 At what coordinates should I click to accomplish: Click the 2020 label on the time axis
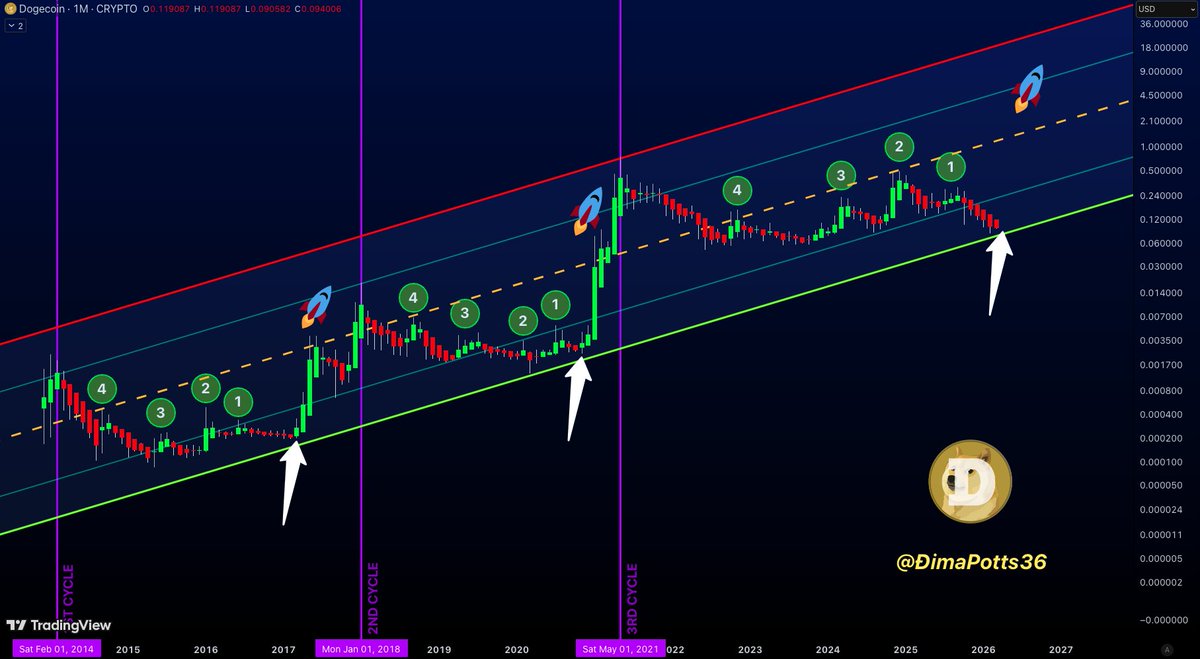click(x=517, y=649)
